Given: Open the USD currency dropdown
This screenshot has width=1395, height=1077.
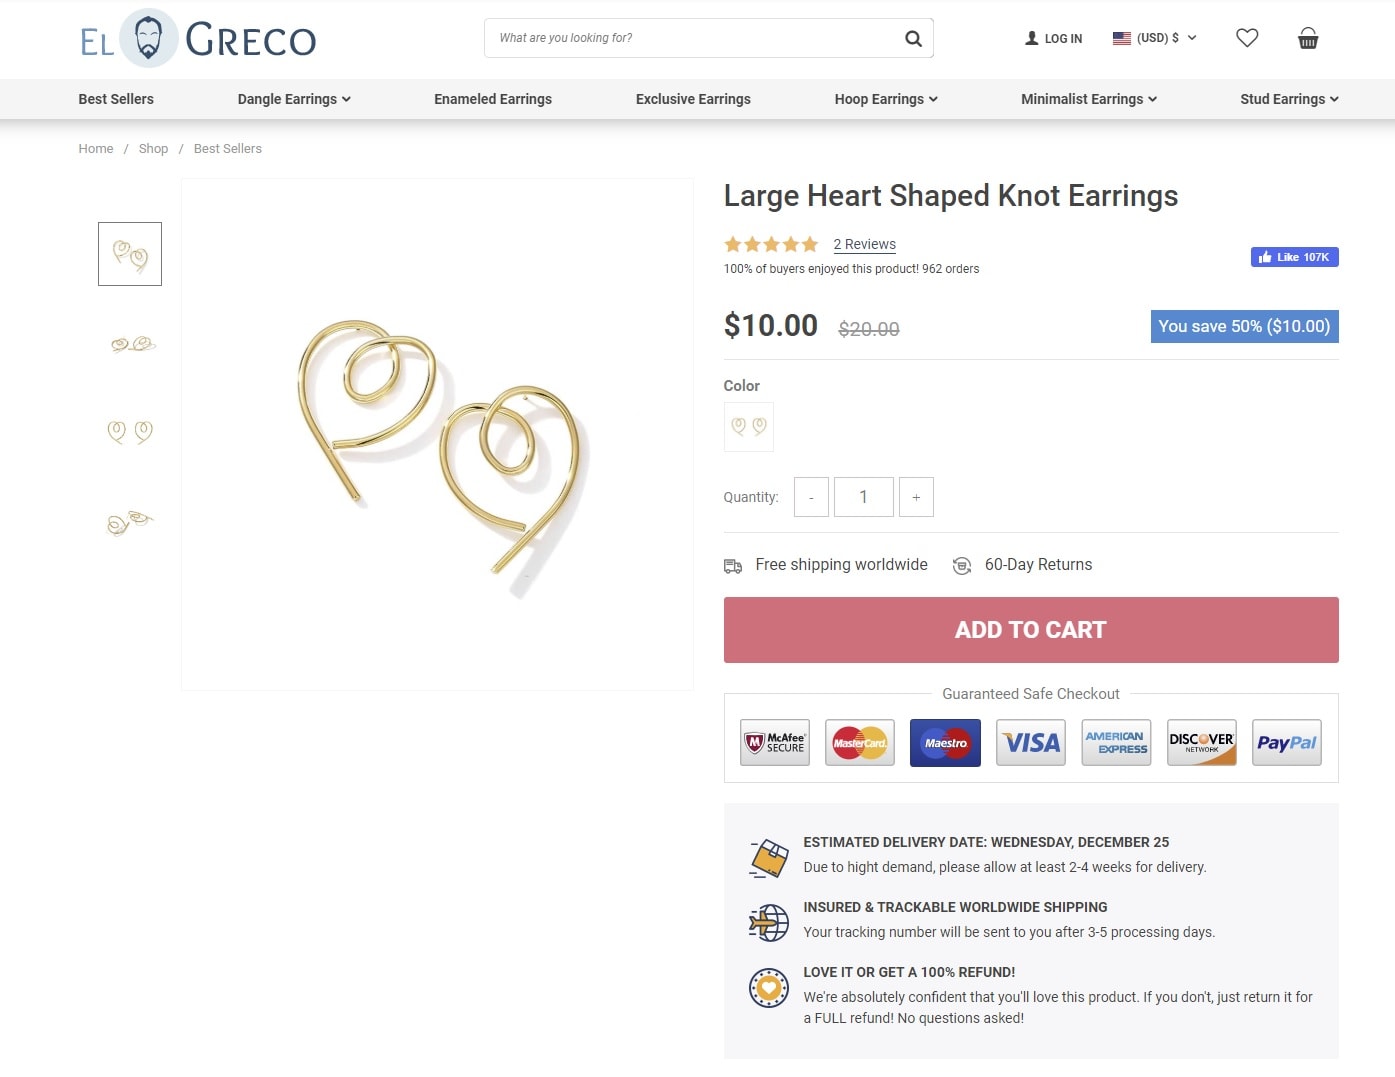Looking at the screenshot, I should (x=1155, y=38).
